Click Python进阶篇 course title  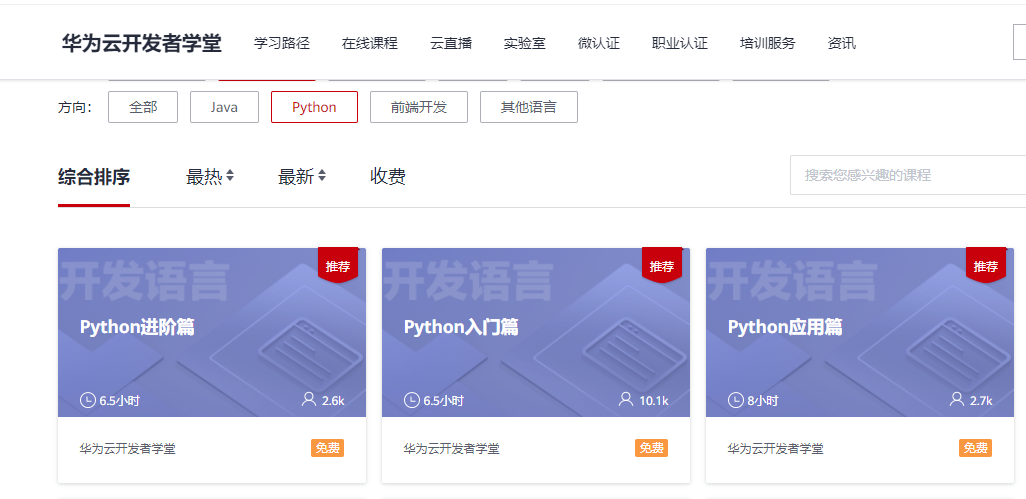pyautogui.click(x=137, y=327)
